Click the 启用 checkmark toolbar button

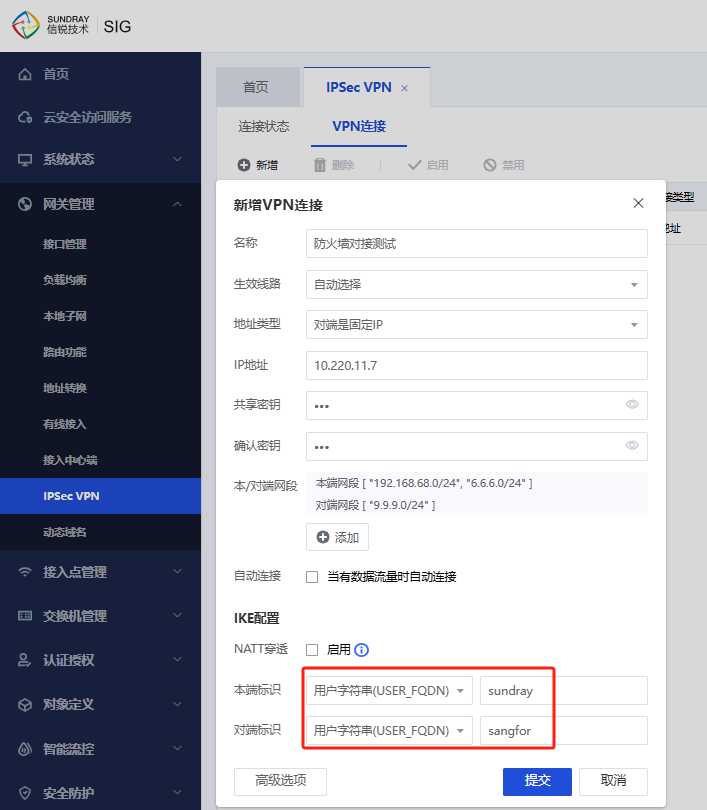(x=428, y=165)
